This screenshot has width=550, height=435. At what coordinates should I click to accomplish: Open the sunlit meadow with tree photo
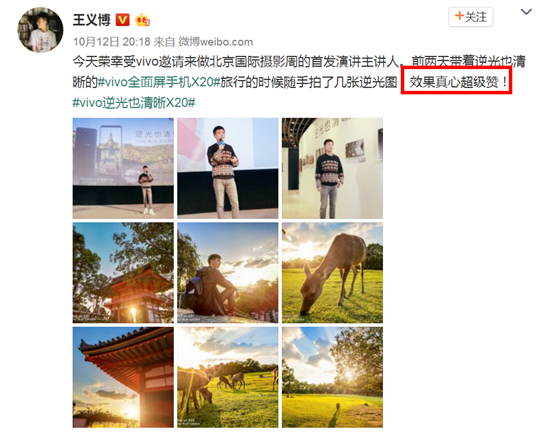pos(333,377)
